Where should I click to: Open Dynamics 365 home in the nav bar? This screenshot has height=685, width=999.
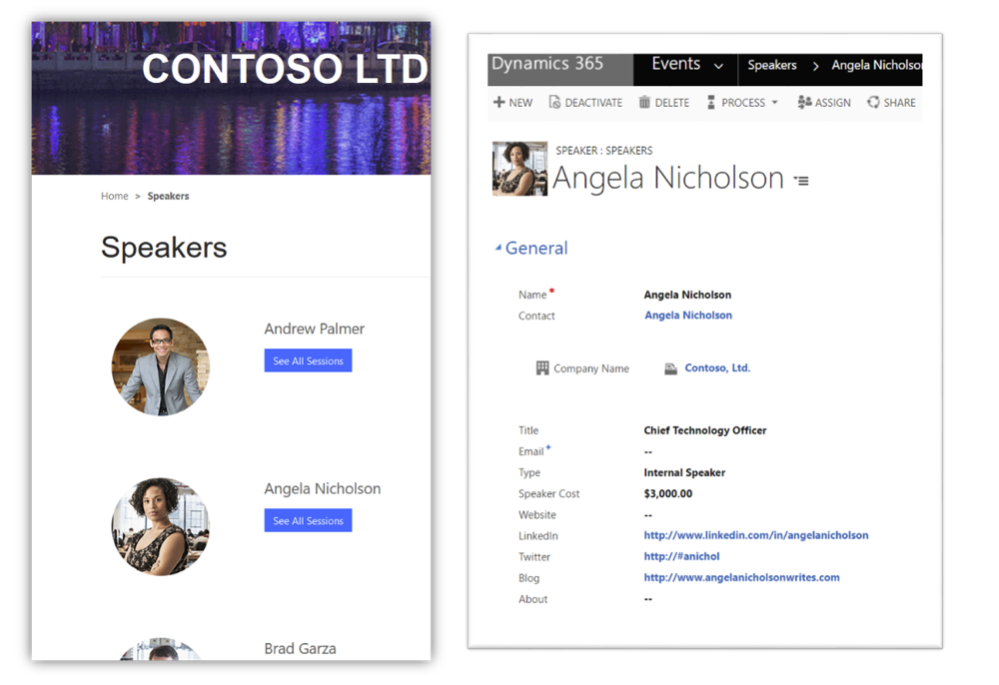point(547,64)
